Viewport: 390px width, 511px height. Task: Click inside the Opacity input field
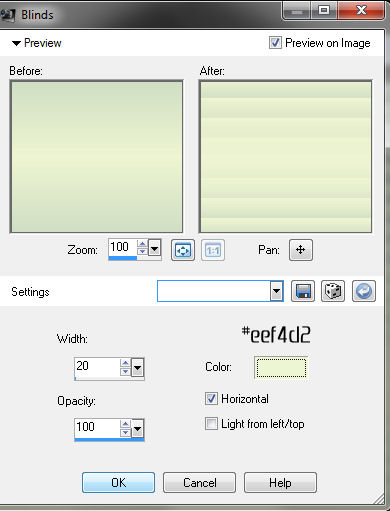97,427
